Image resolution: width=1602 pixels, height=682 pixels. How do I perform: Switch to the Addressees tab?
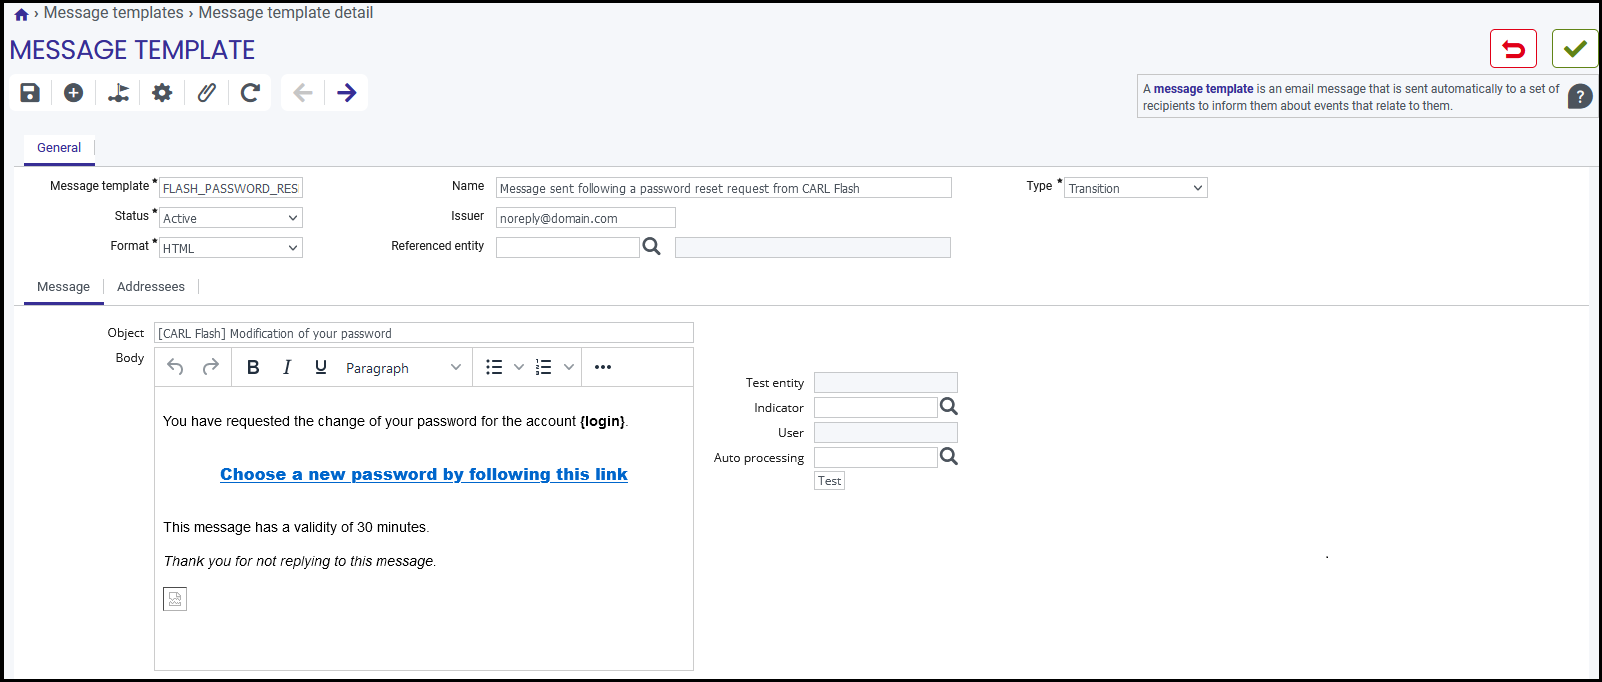click(151, 287)
